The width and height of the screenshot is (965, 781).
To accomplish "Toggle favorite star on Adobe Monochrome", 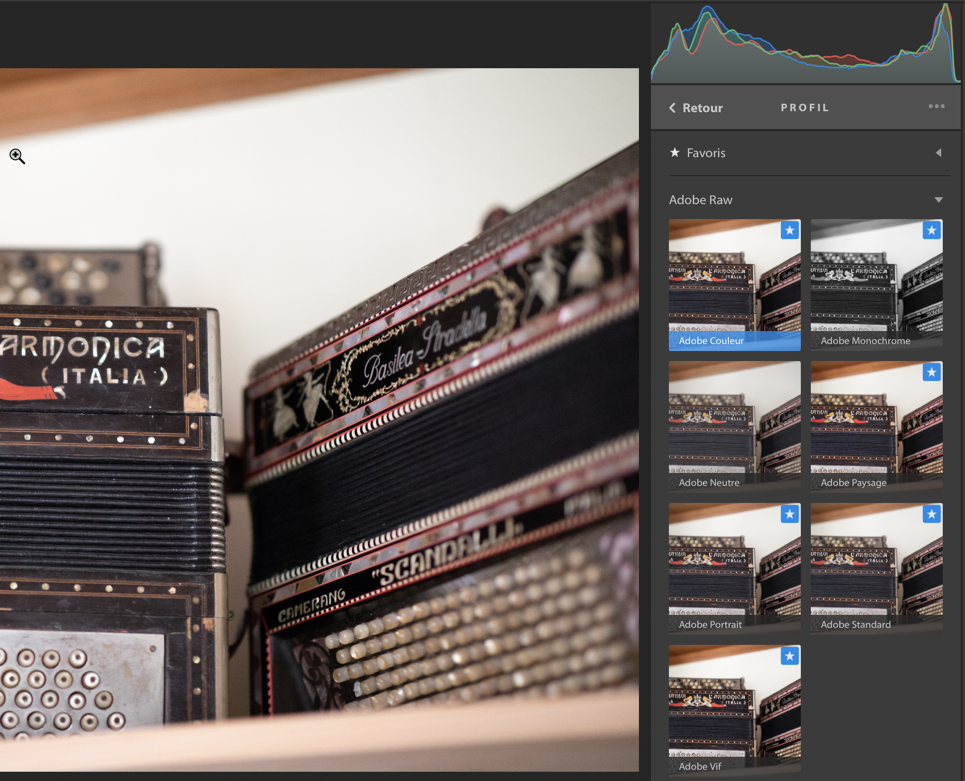I will coord(932,230).
